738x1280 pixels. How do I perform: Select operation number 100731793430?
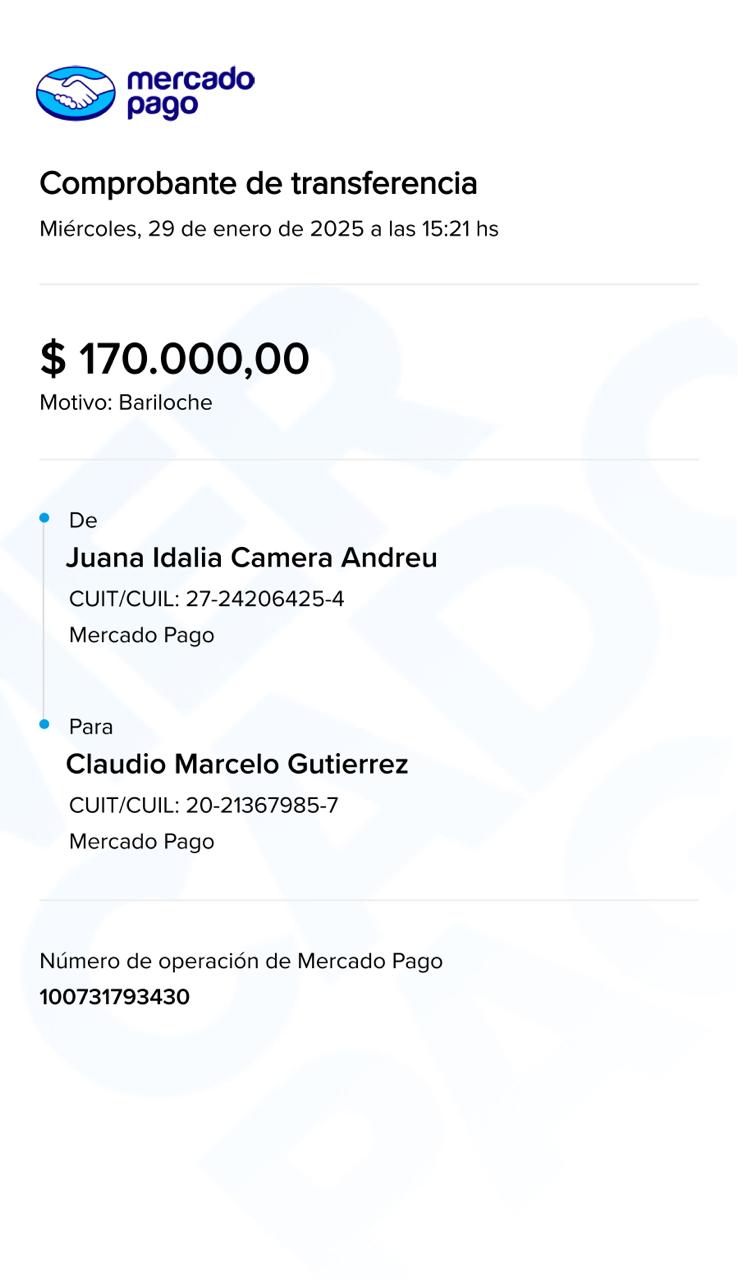[114, 997]
